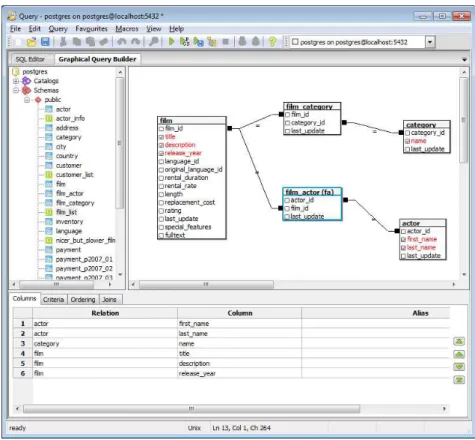
Task: Check the film_id box in the film table
Action: (161, 129)
